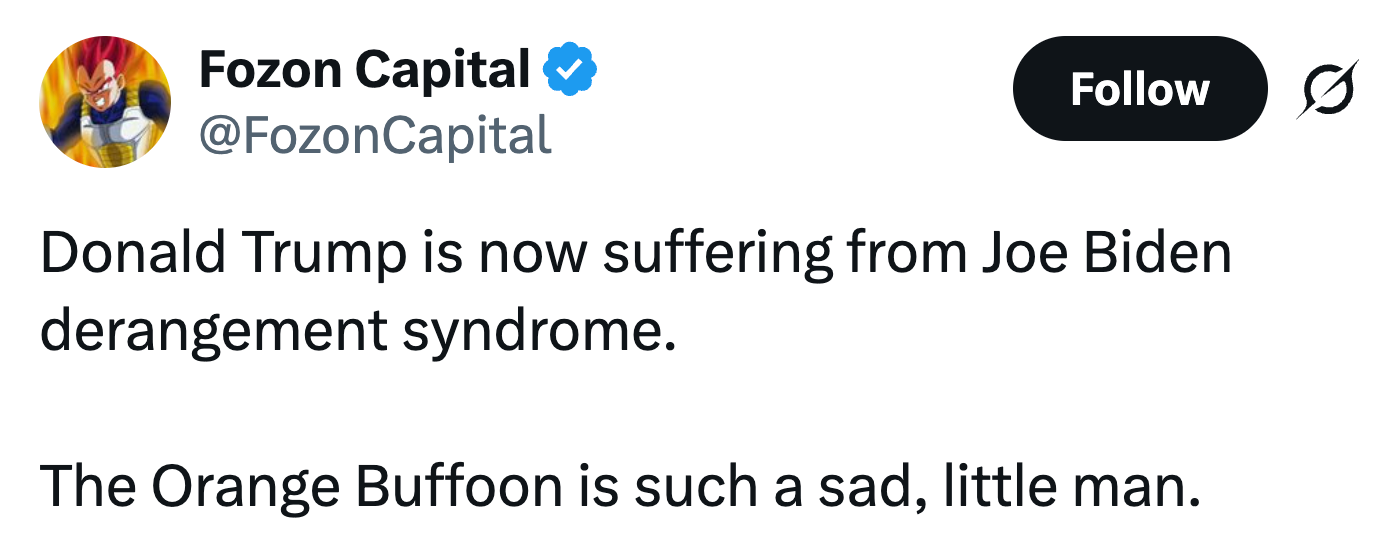Open the Fozon Capital display name
Viewport: 1374px width, 548px height.
tap(364, 69)
